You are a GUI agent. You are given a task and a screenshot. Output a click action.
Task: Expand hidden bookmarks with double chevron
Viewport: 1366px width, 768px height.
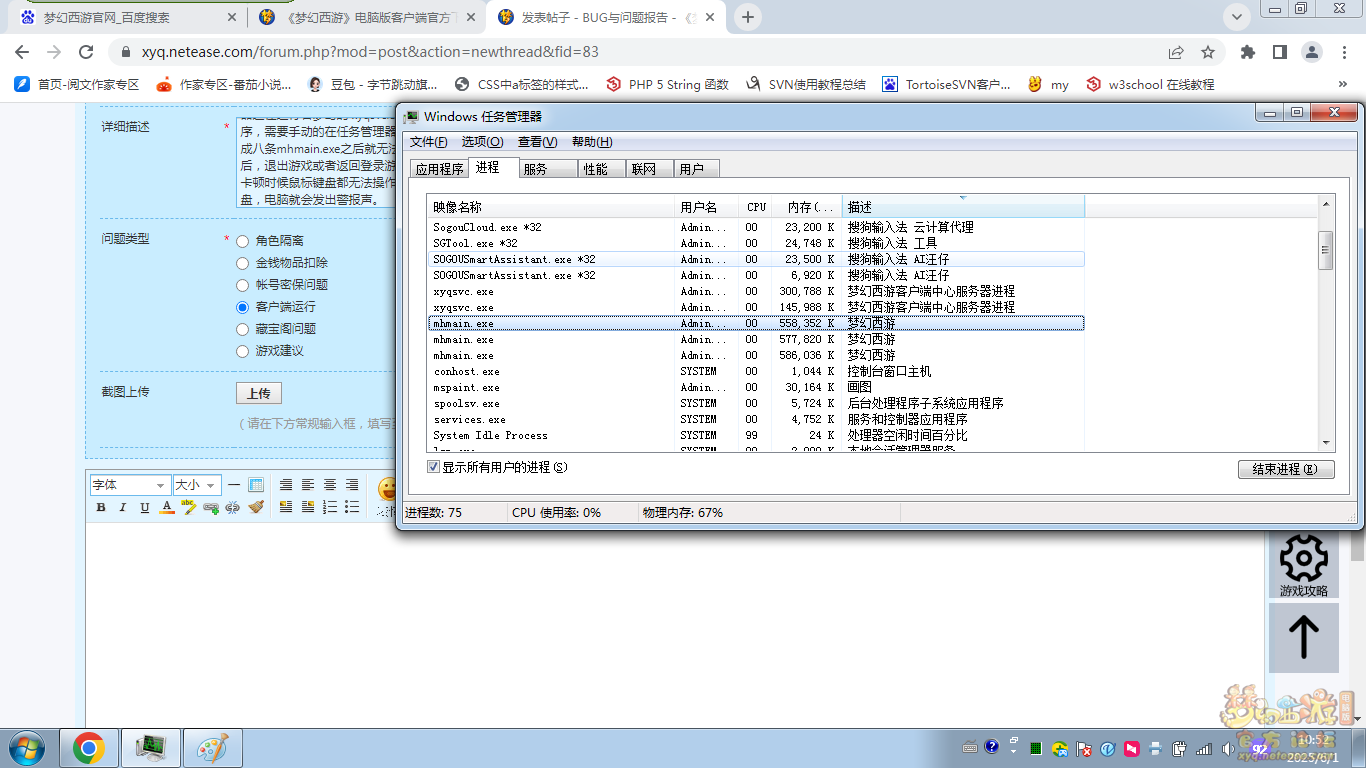1343,85
